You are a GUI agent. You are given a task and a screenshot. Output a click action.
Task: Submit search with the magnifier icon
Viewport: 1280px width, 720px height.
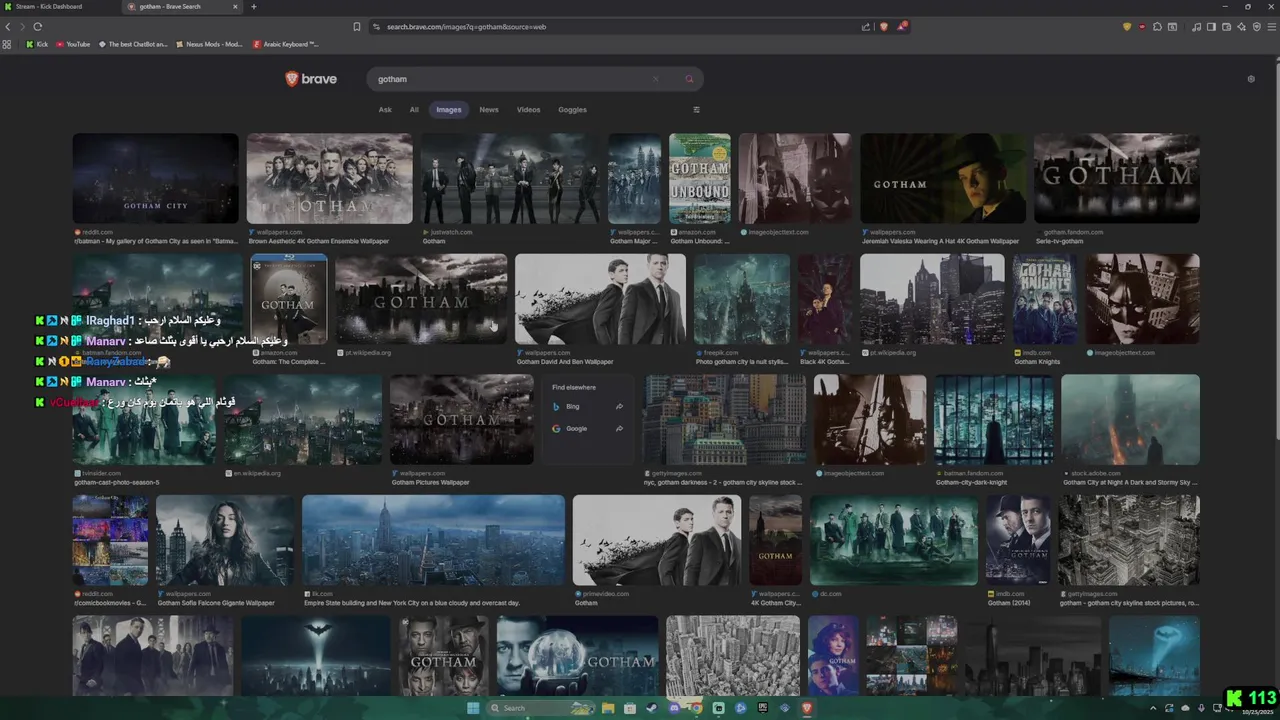tap(689, 79)
